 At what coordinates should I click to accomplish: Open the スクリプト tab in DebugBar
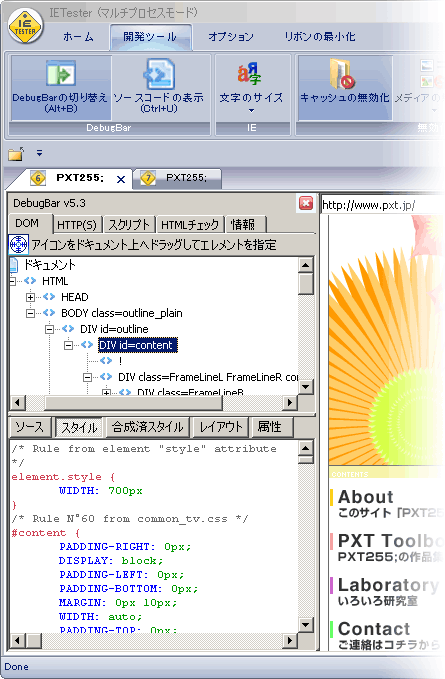point(129,225)
